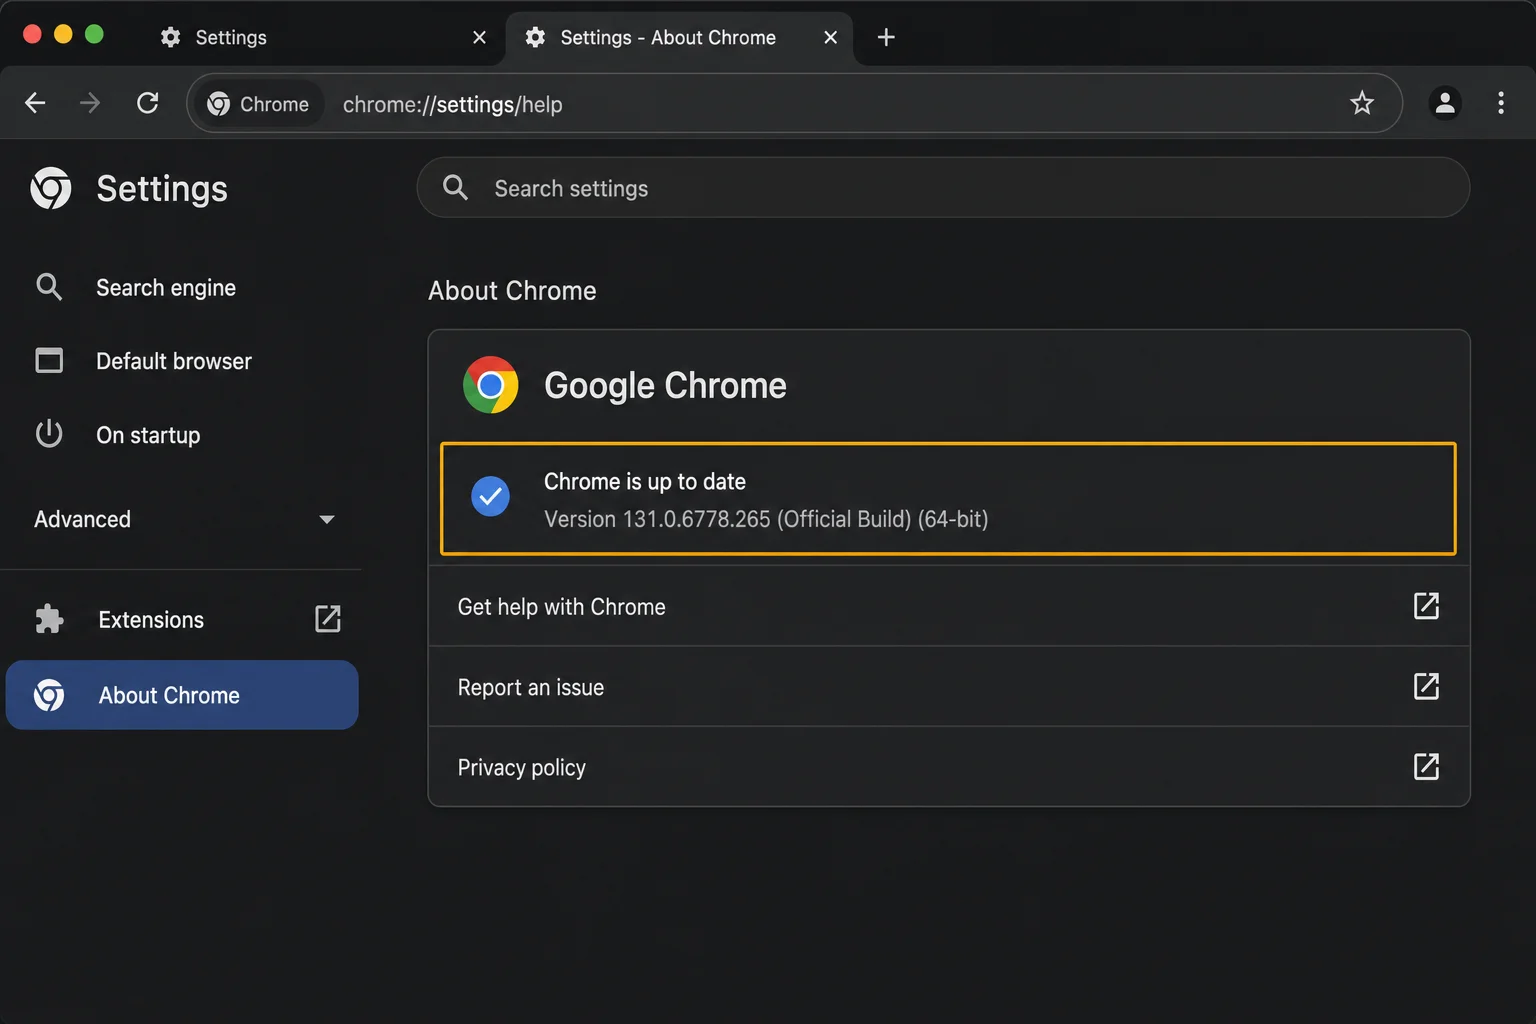Screen dimensions: 1536x1024
Task: Click the Extensions external link icon
Action: [x=328, y=619]
